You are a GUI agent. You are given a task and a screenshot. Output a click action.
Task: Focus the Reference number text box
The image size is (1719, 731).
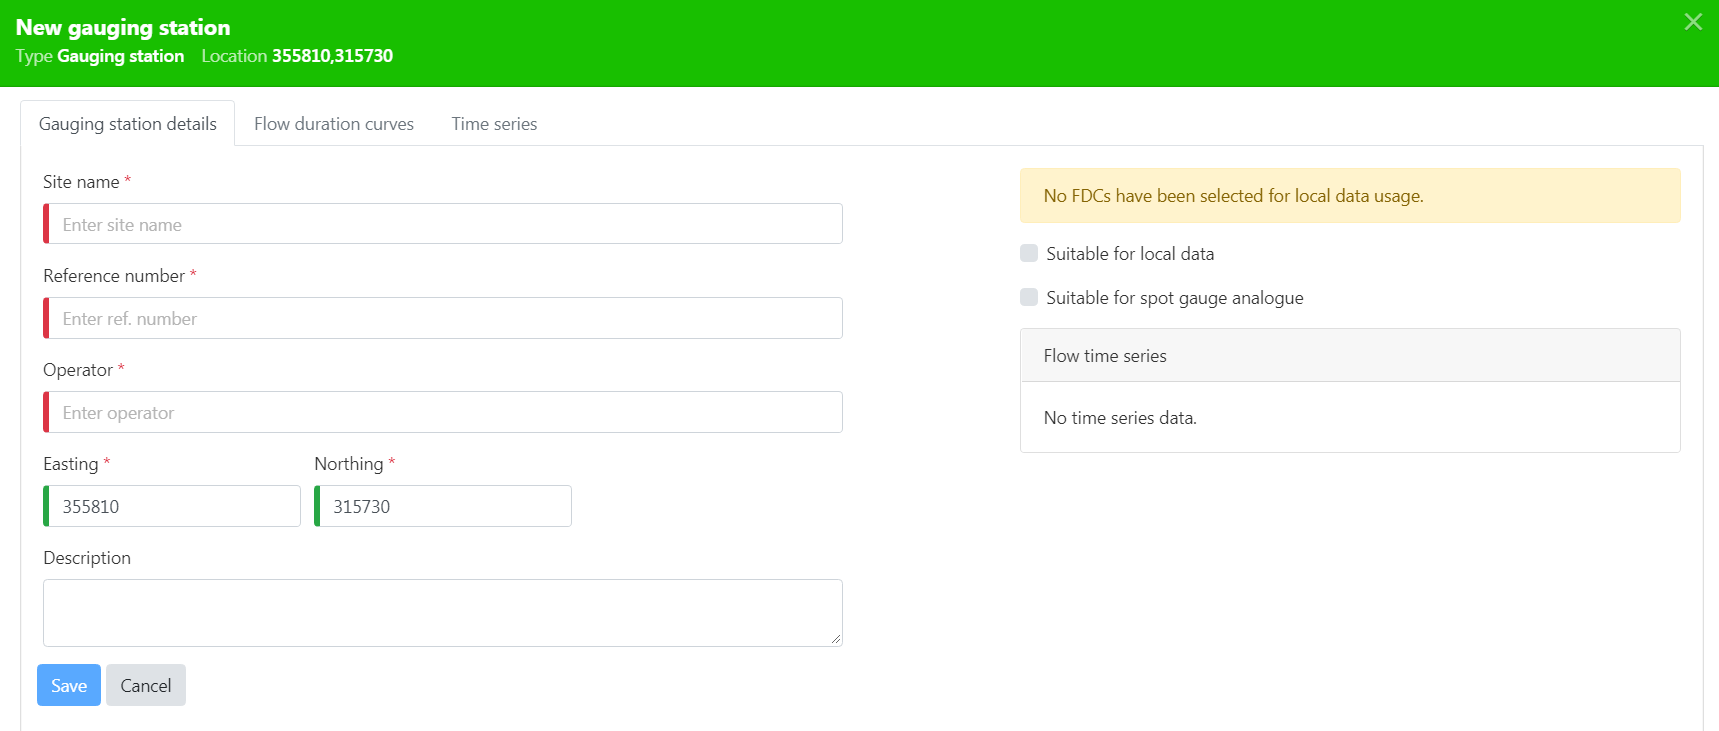[x=443, y=318]
